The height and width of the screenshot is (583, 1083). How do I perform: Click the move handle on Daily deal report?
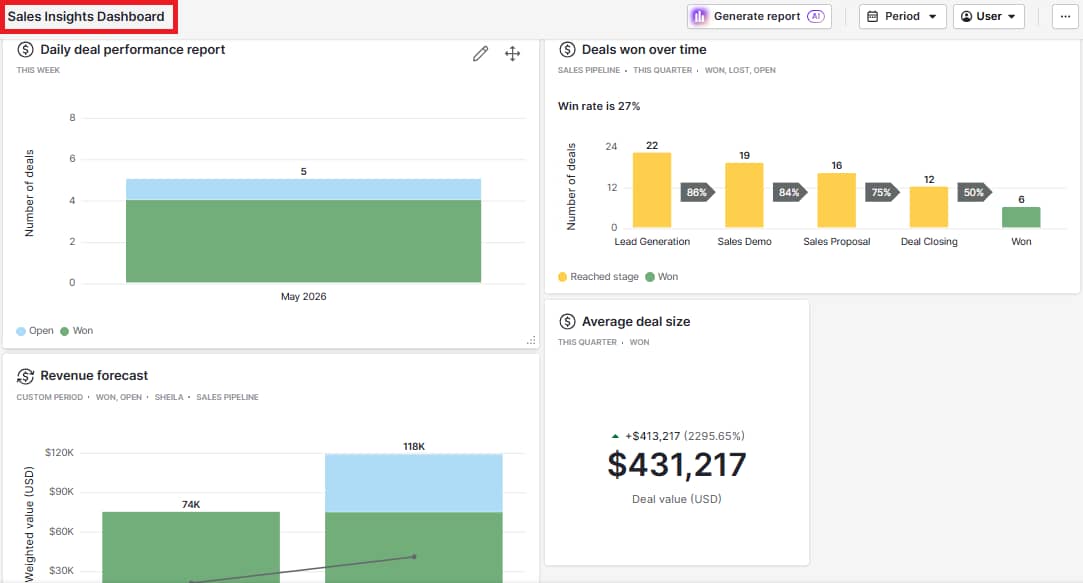(512, 54)
